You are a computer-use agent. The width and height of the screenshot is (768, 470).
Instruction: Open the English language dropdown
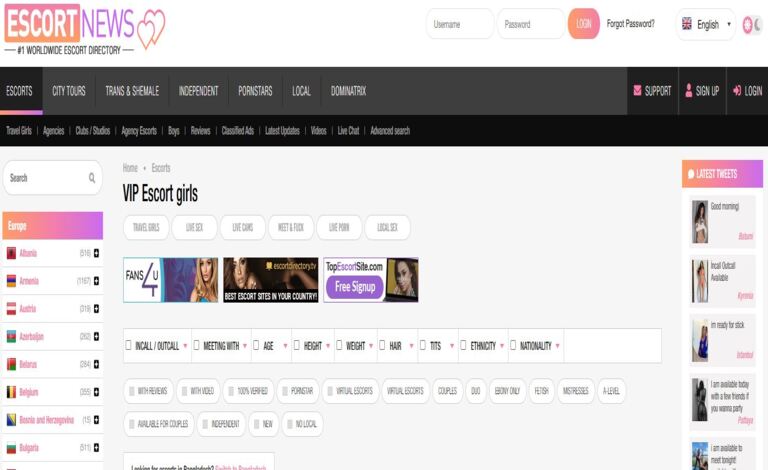[x=706, y=24]
